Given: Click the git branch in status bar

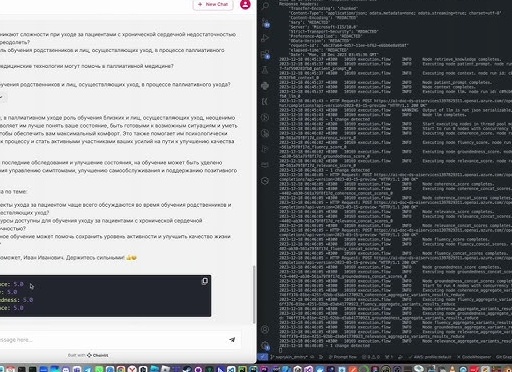Looking at the screenshot, I should pos(289,357).
